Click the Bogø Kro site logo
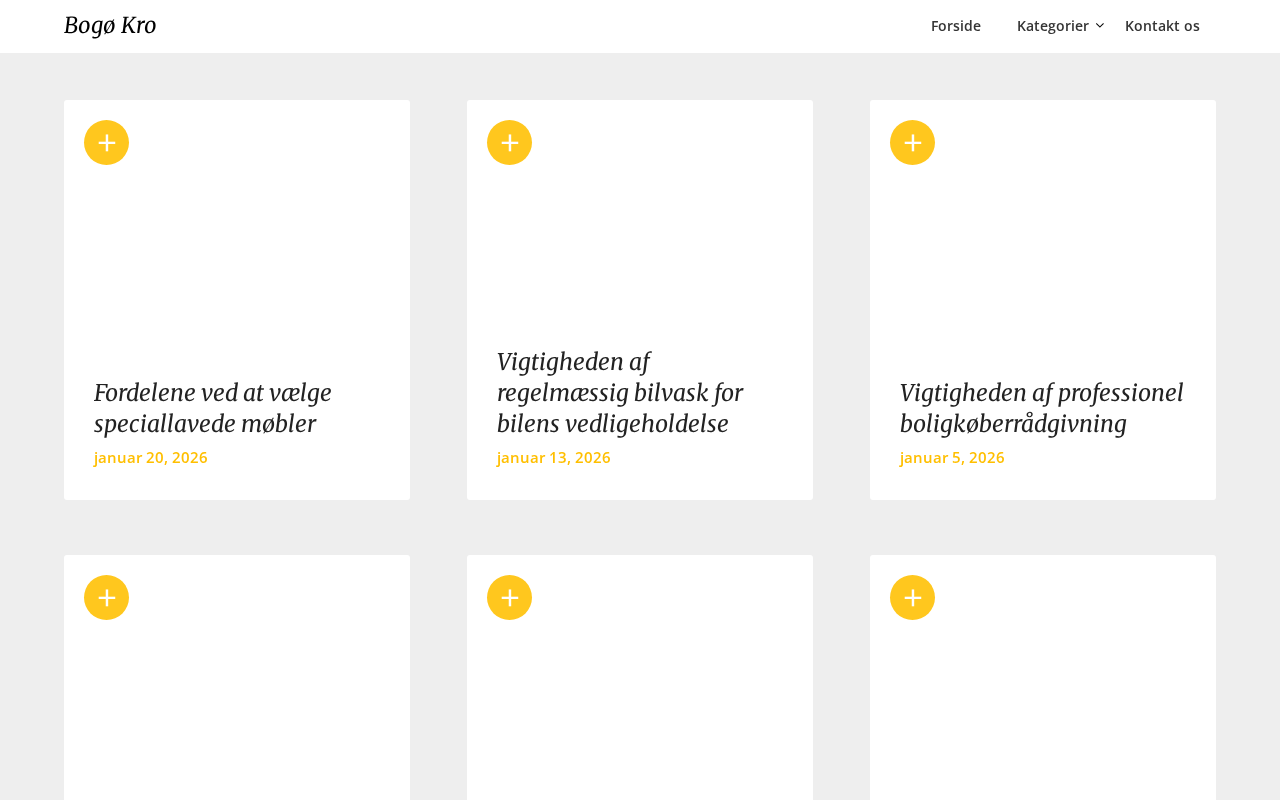Screen dimensions: 1280x800 [x=110, y=26]
